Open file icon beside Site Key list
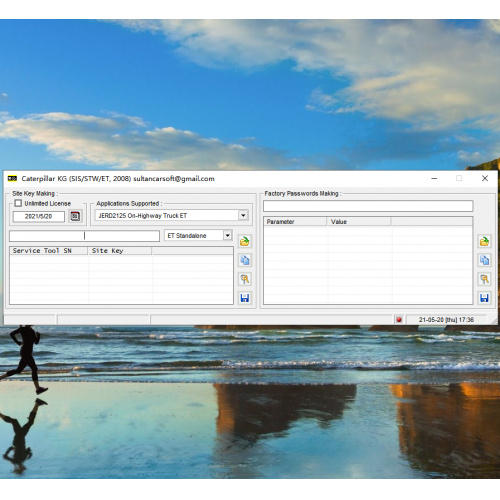This screenshot has width=500, height=500. click(245, 241)
